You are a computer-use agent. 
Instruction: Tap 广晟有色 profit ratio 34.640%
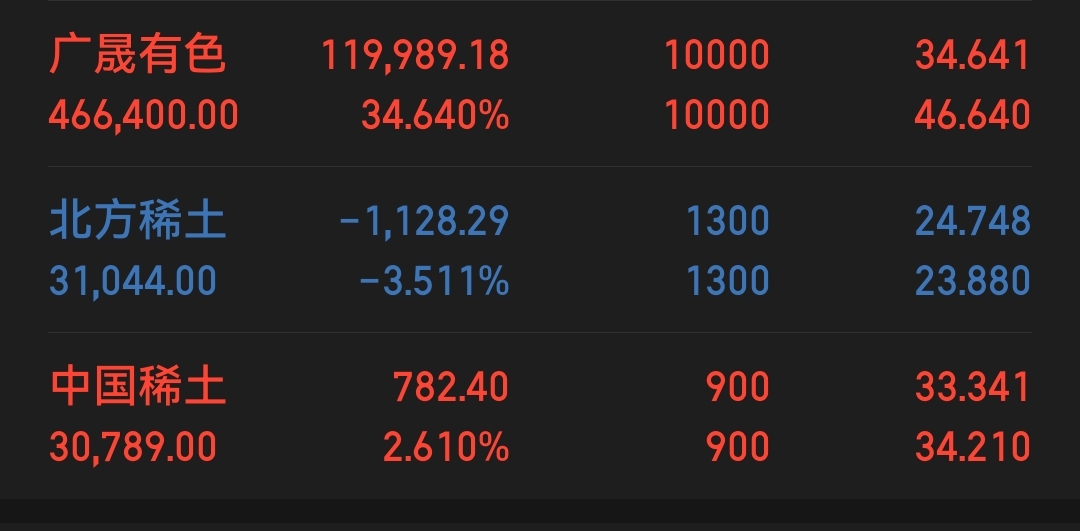click(x=435, y=115)
